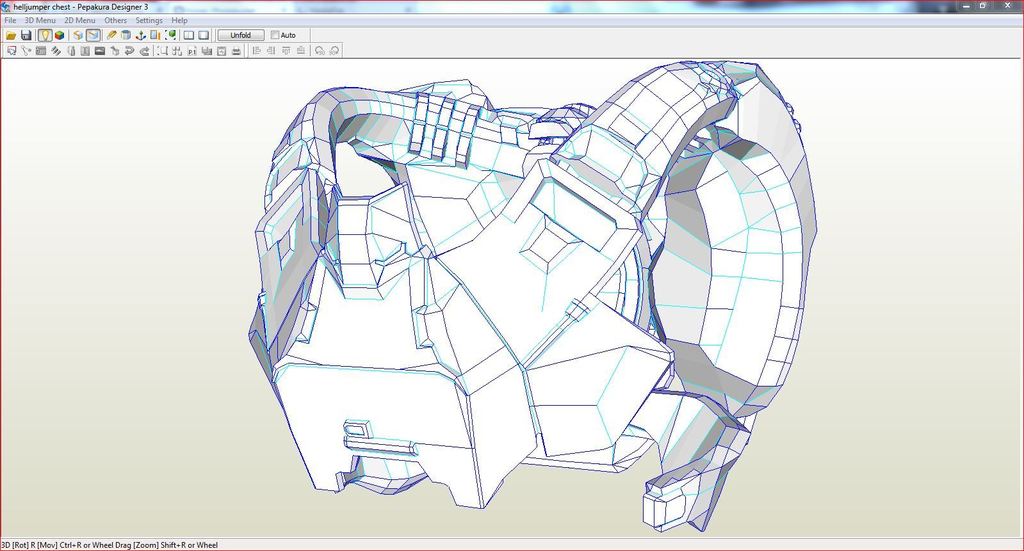Click the diagonal striped edge tool icon
Screen dimensions: 1024x551
[56, 51]
